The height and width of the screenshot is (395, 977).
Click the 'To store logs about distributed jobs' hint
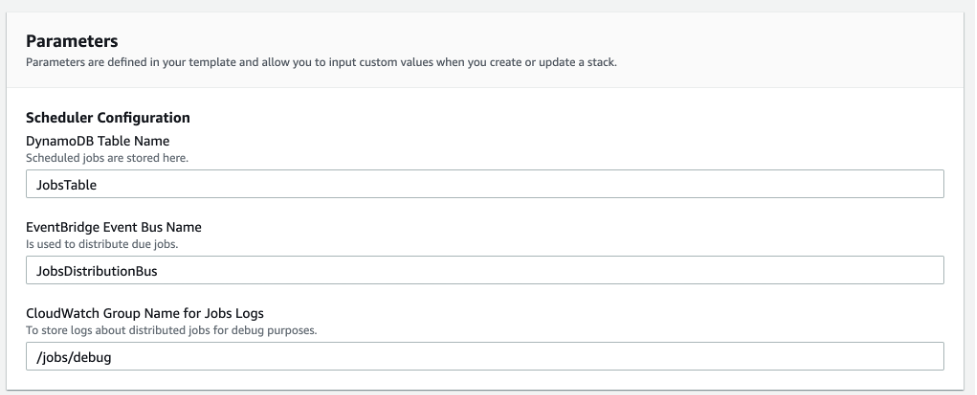click(x=171, y=330)
